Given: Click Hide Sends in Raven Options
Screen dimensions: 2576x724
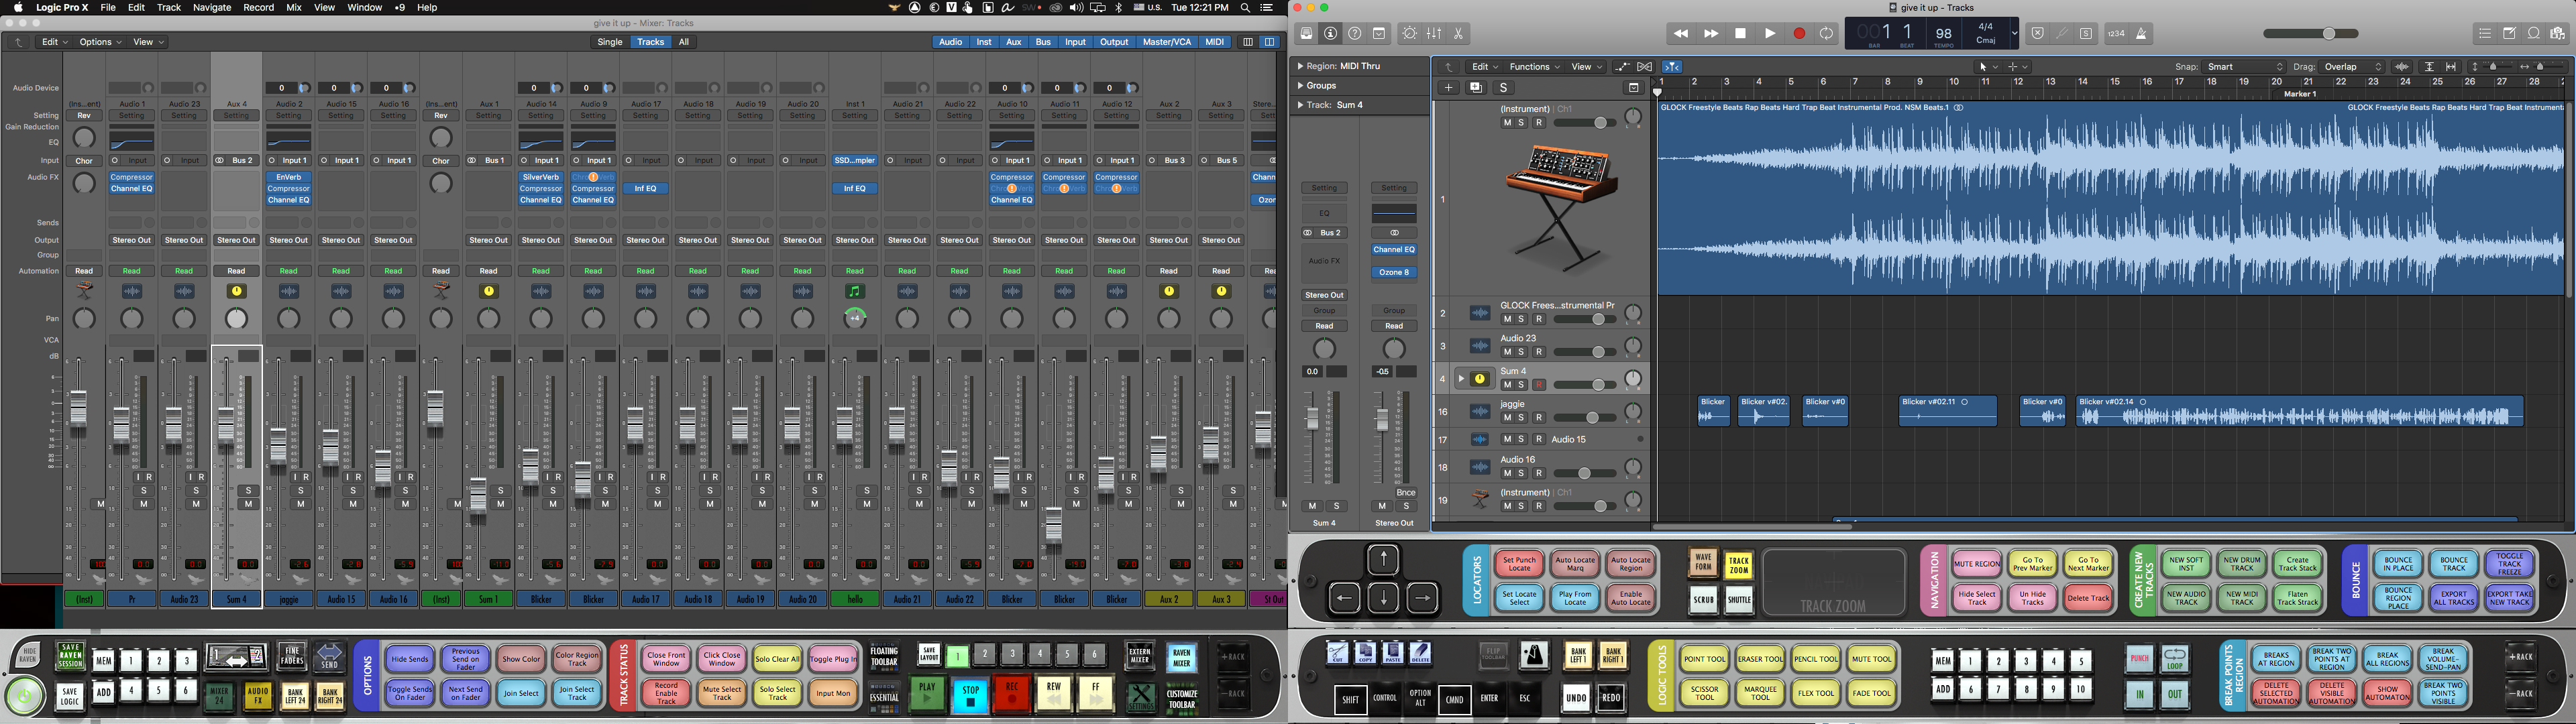Looking at the screenshot, I should pos(410,659).
